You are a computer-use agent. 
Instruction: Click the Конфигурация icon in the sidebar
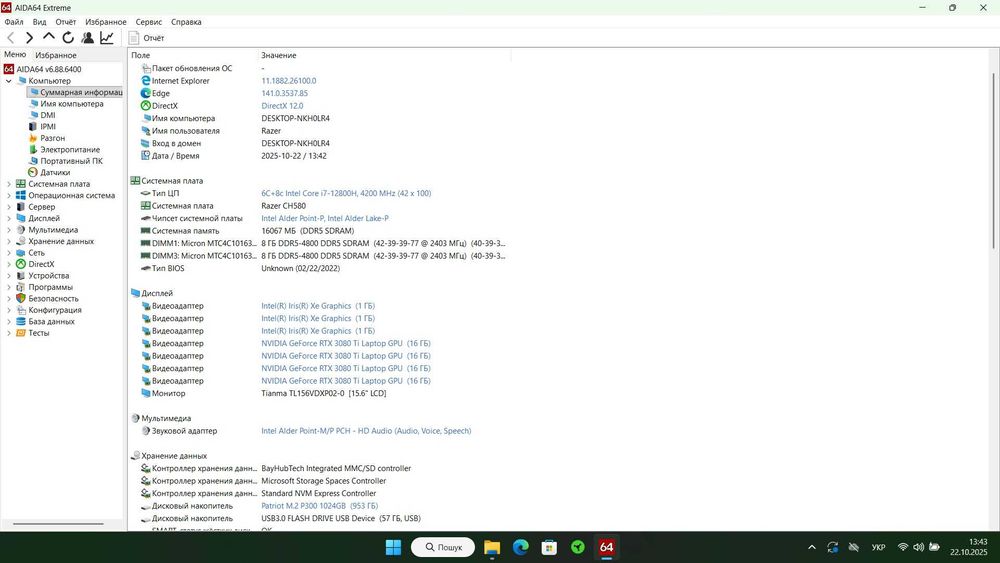(21, 311)
